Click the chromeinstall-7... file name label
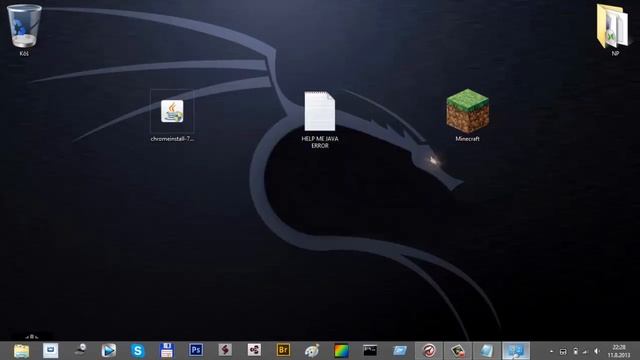The width and height of the screenshot is (640, 360). click(x=172, y=139)
